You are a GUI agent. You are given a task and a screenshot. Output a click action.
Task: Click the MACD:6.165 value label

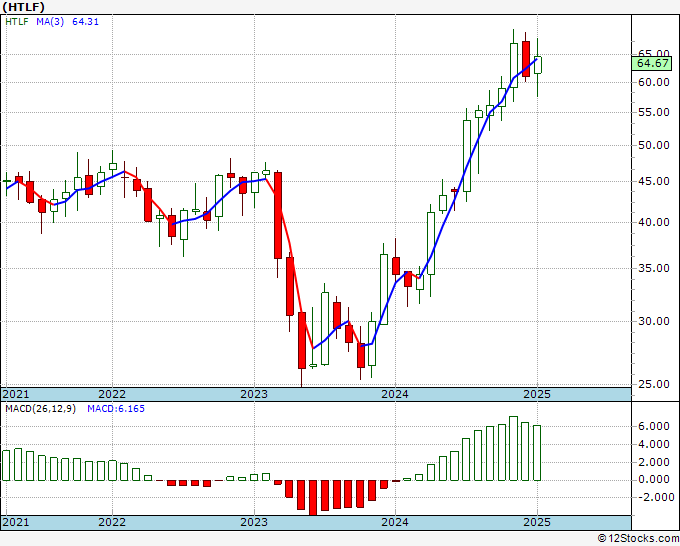click(116, 409)
